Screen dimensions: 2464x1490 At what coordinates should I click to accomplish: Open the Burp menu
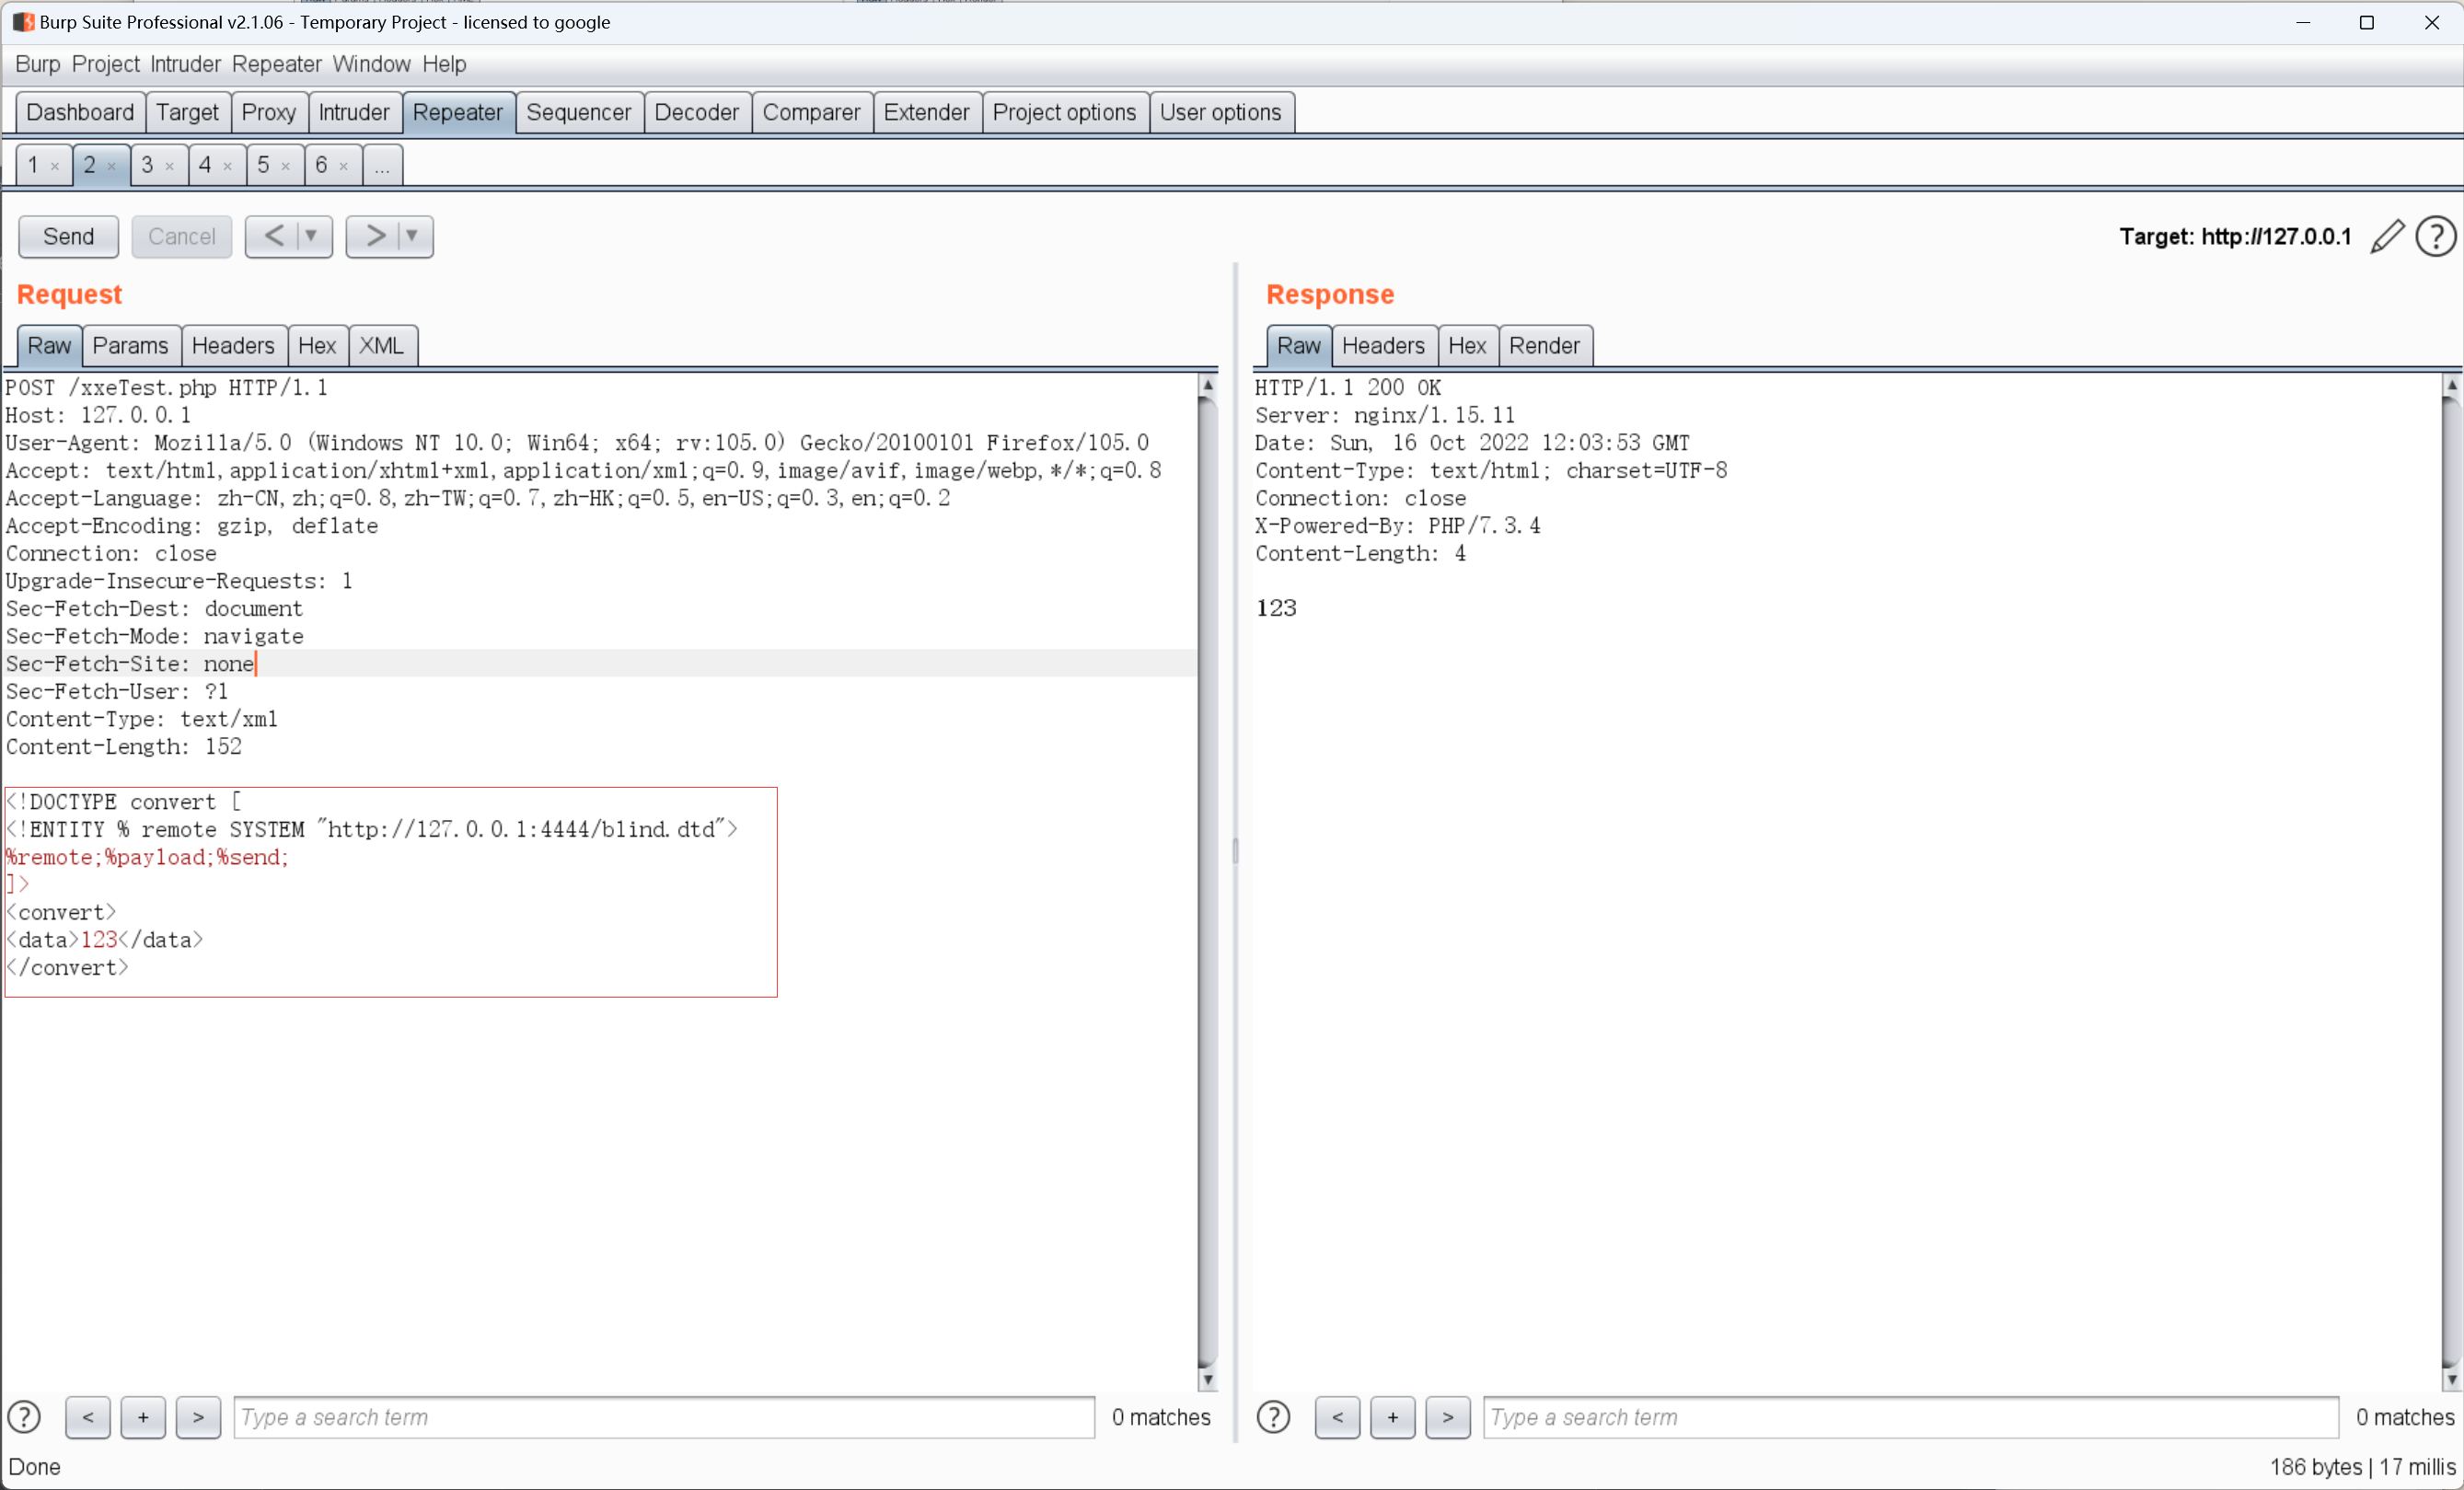(x=38, y=64)
